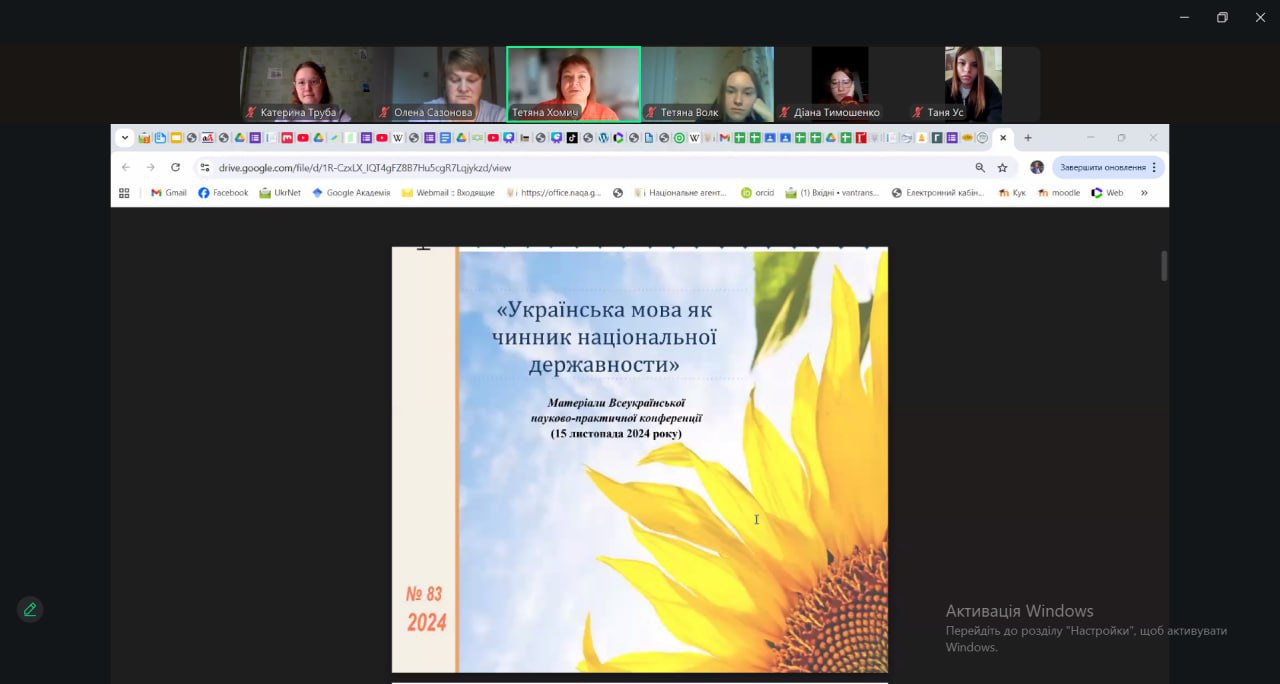Open the Chrome profile avatar

click(1037, 168)
